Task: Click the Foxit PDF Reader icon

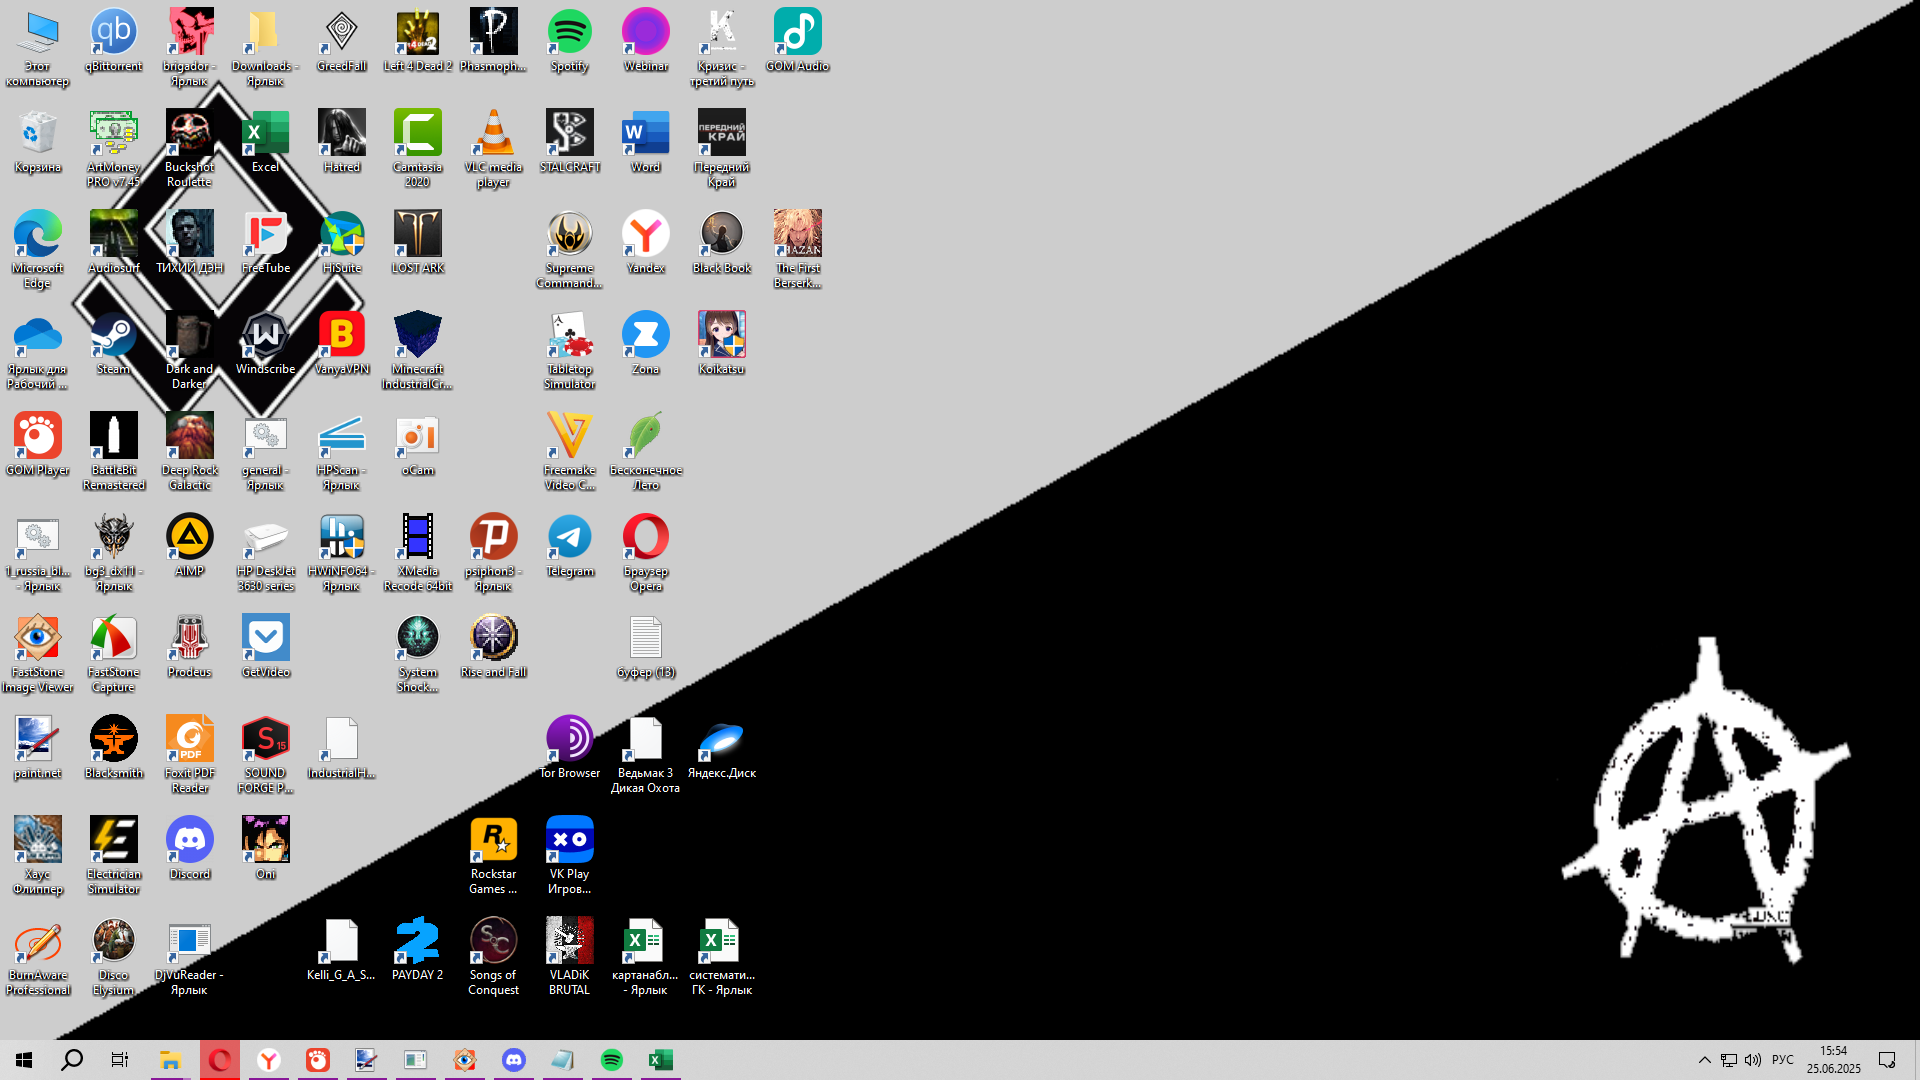Action: 189,740
